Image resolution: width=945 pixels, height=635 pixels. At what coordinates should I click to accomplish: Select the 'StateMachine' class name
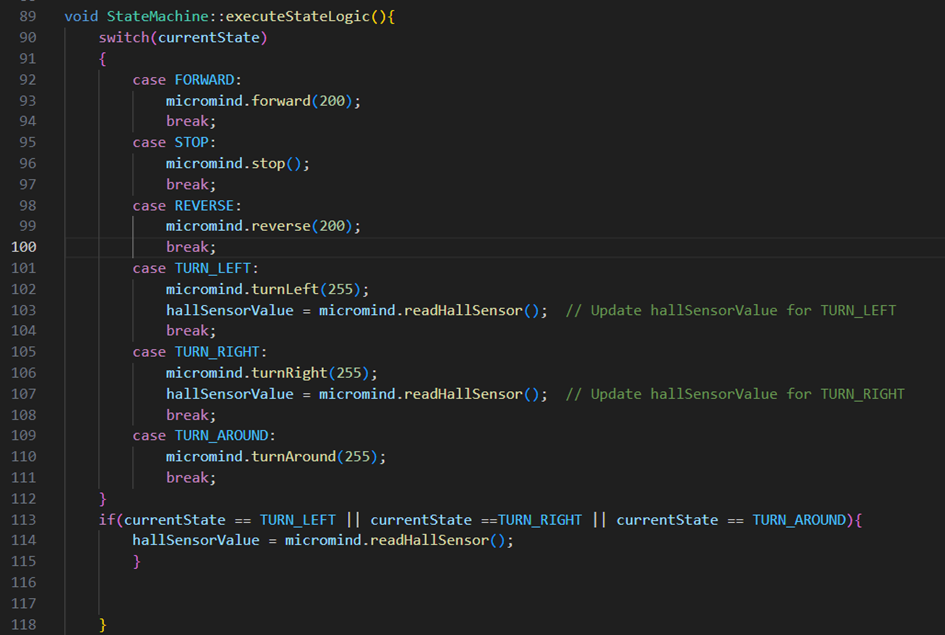pos(157,16)
